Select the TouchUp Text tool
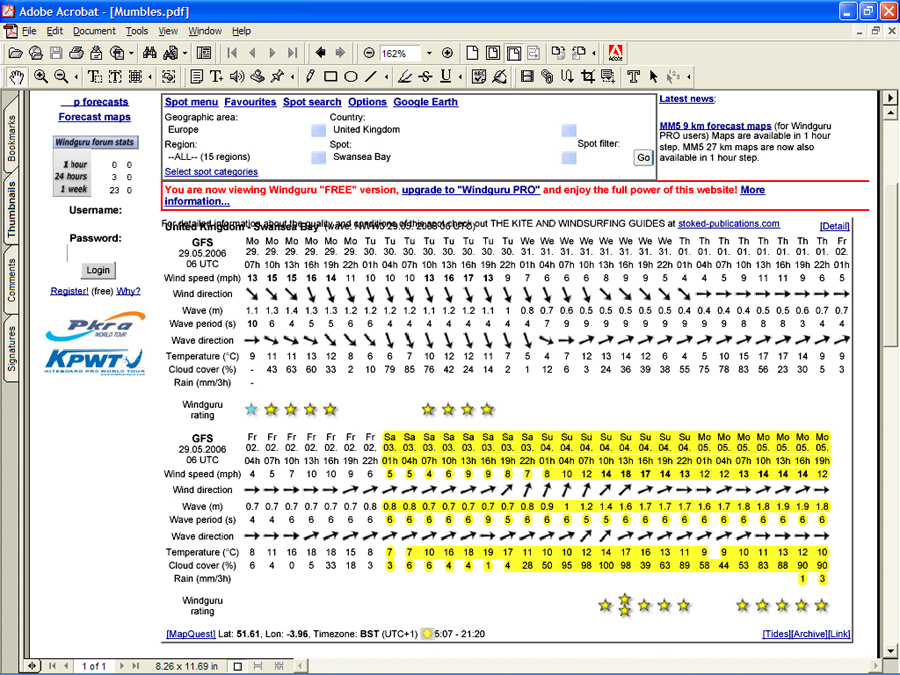 pos(633,76)
